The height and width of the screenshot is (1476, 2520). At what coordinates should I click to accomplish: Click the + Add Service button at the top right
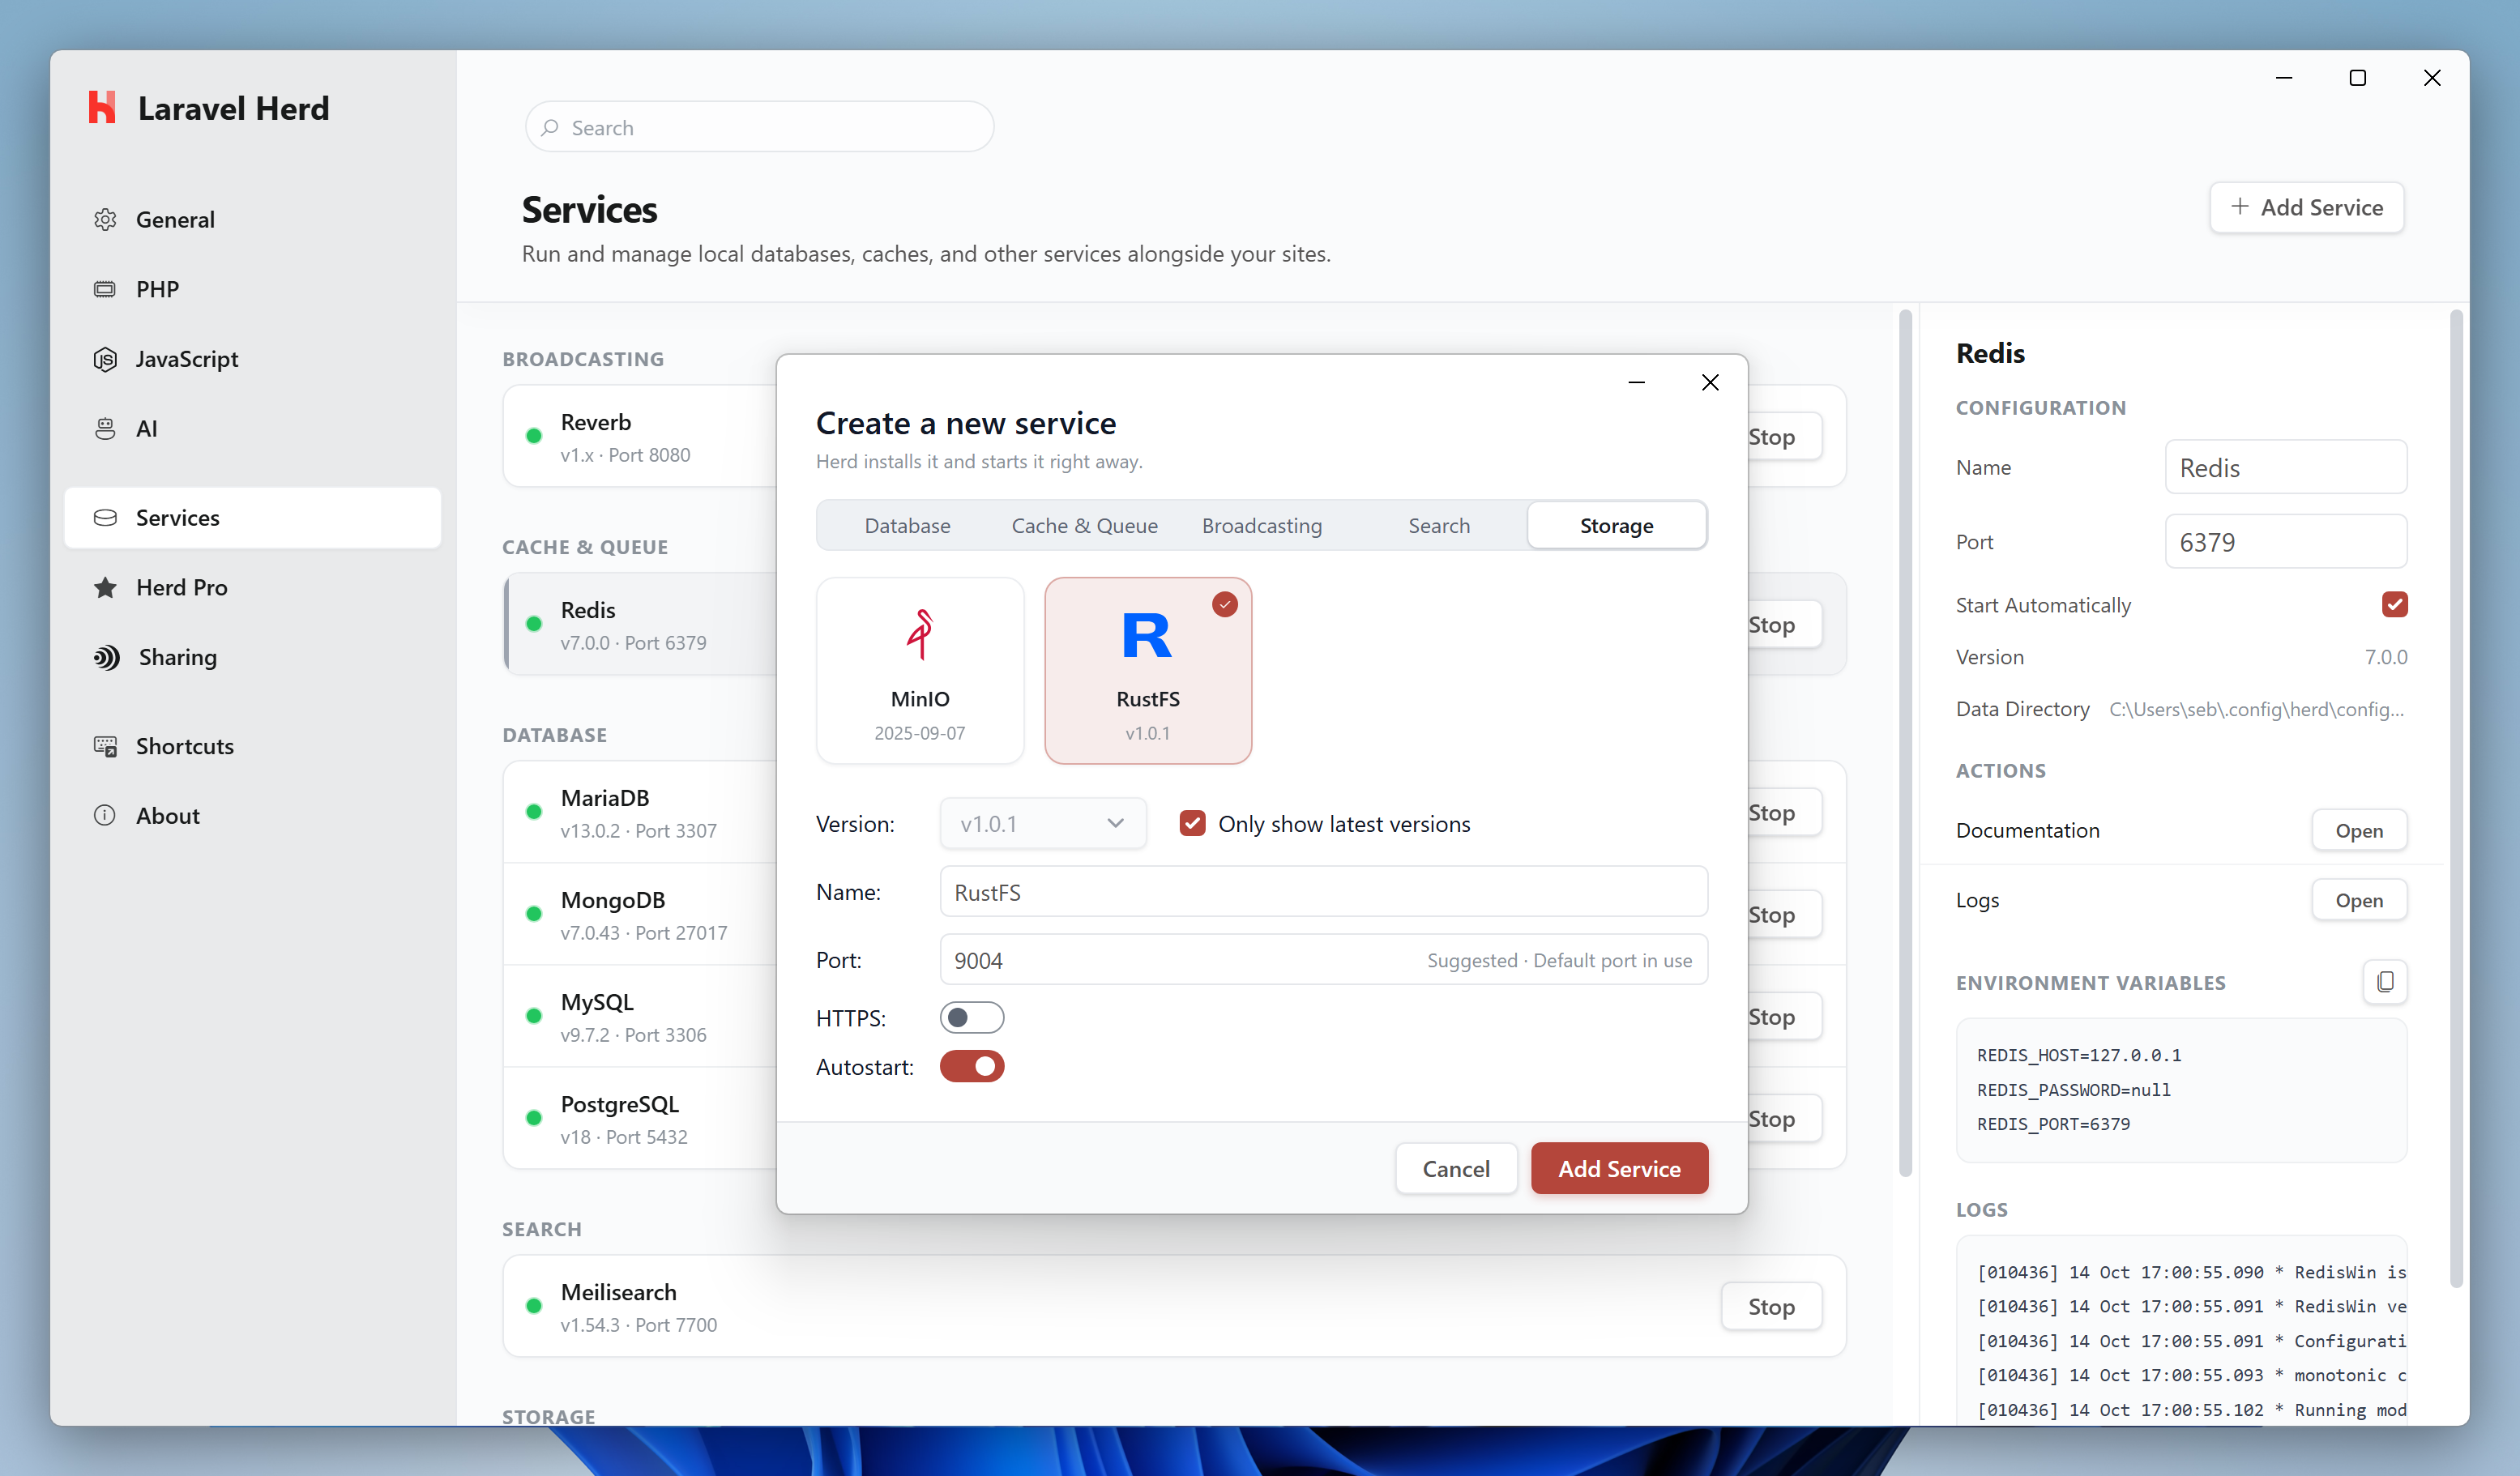[2307, 207]
